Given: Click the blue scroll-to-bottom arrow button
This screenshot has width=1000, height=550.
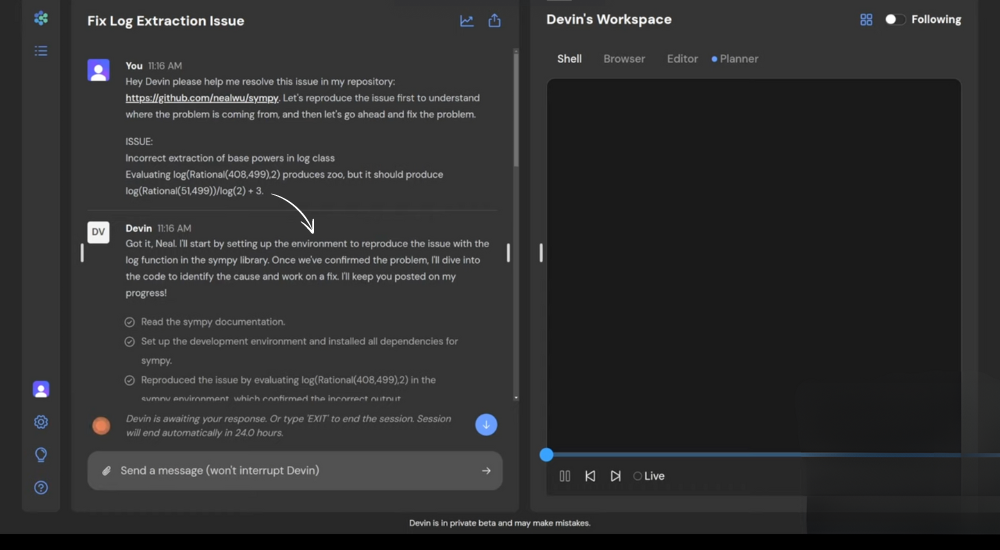Looking at the screenshot, I should [486, 425].
